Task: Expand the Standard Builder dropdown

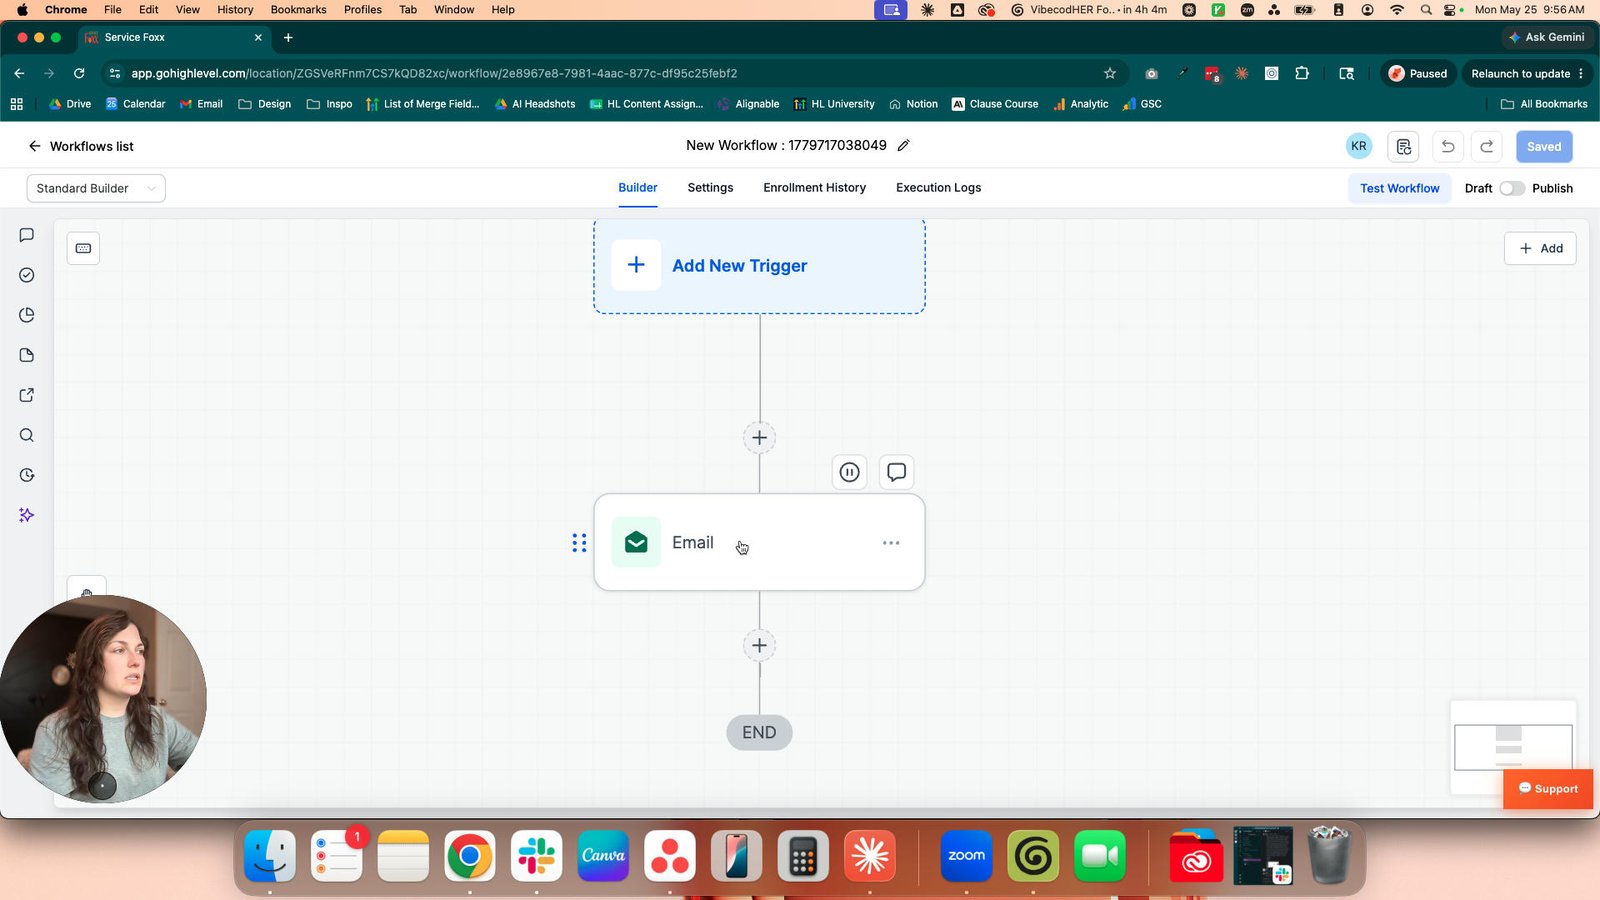Action: 96,188
